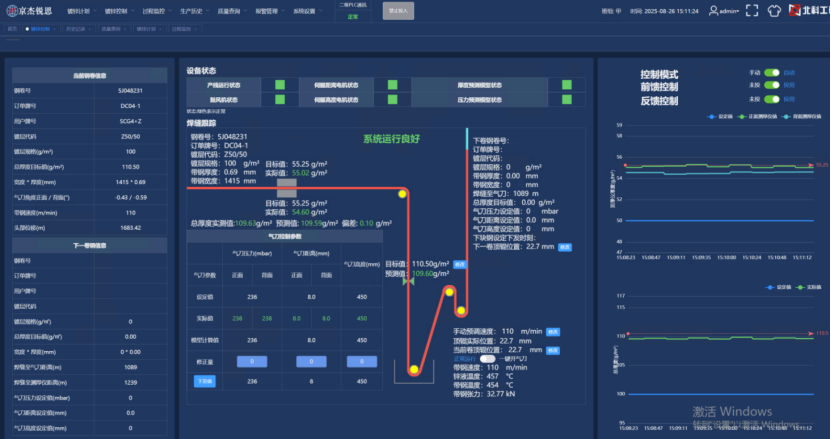The image size is (831, 439).
Task: Toggle the feedback control switch
Action: 772,99
